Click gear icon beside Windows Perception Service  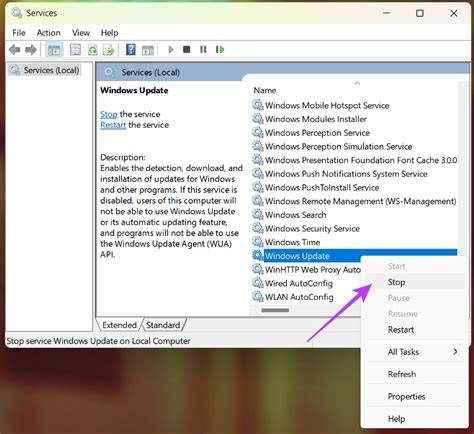pyautogui.click(x=258, y=132)
